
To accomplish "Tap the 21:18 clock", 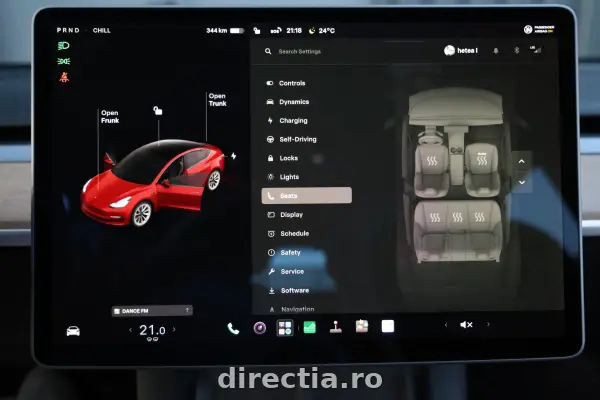I will [294, 31].
